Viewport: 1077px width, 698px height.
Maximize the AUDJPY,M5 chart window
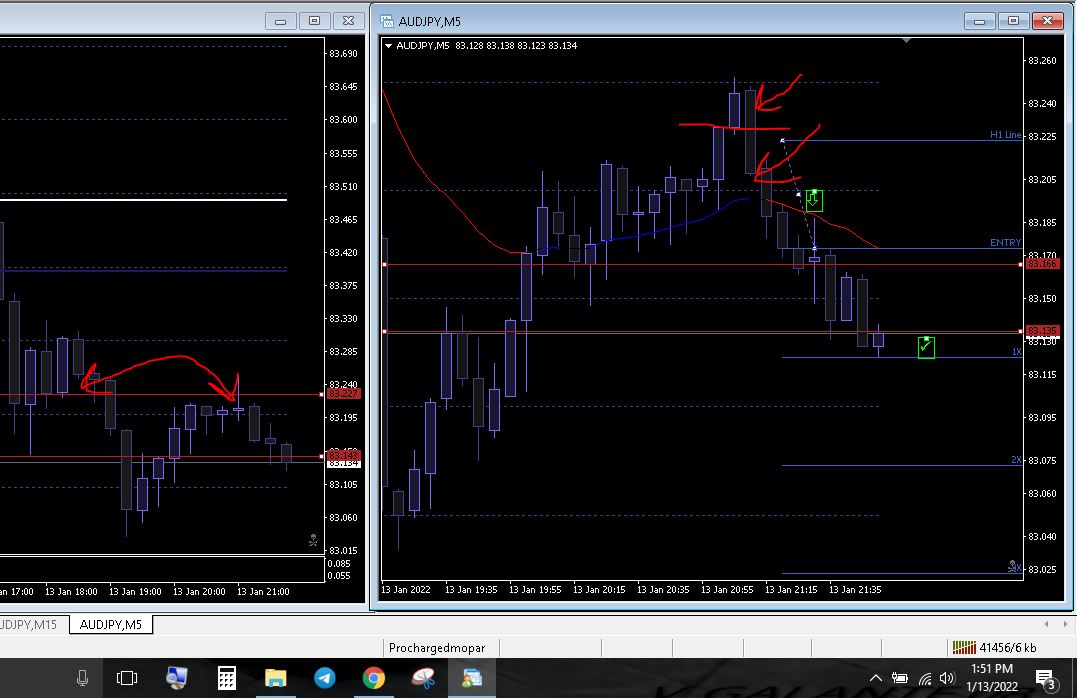point(1013,21)
